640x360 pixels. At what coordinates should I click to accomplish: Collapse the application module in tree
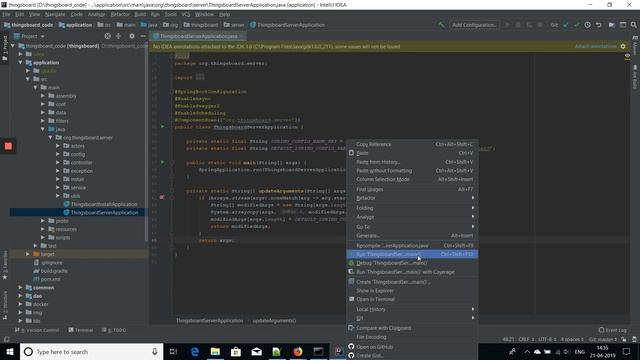(x=20, y=63)
